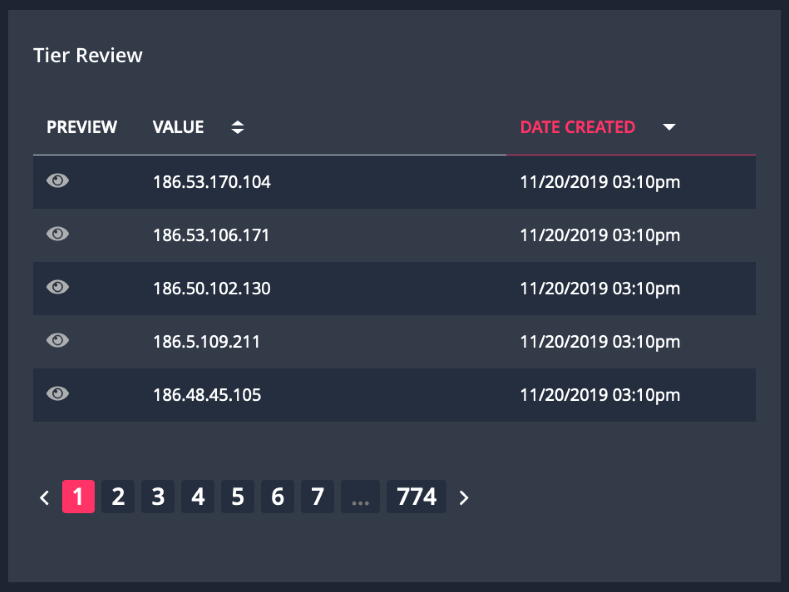Click the date of row 186.5.109.211
Viewport: 789px width, 592px height.
(600, 342)
